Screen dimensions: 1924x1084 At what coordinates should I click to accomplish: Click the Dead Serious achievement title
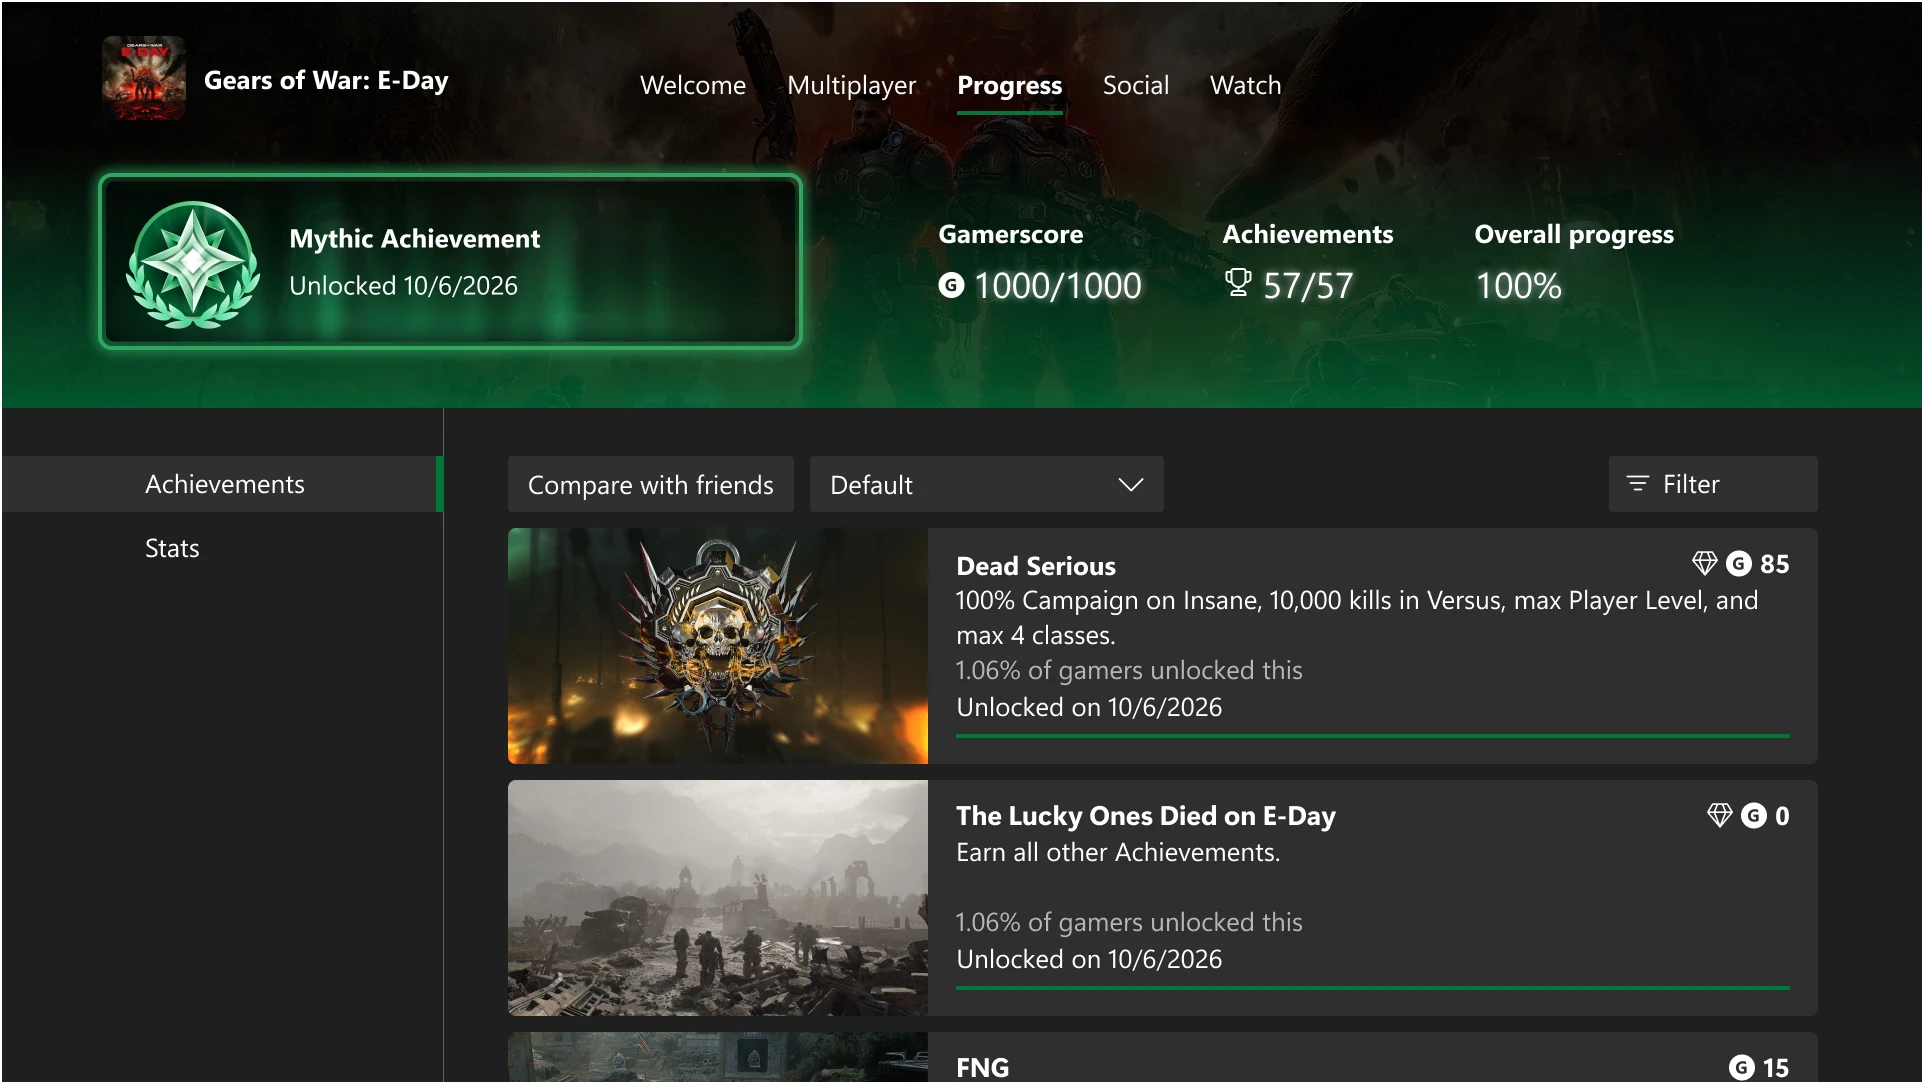click(x=1036, y=566)
